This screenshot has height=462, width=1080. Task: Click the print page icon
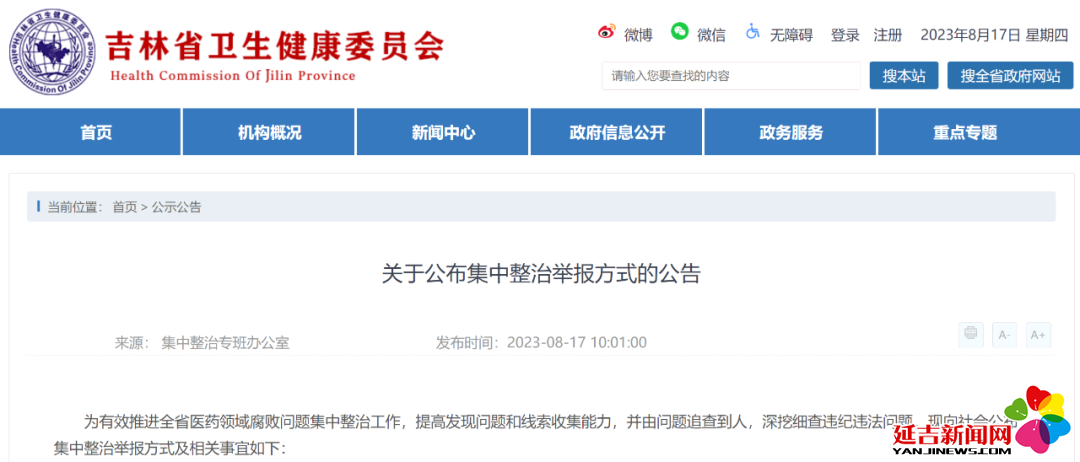[970, 335]
